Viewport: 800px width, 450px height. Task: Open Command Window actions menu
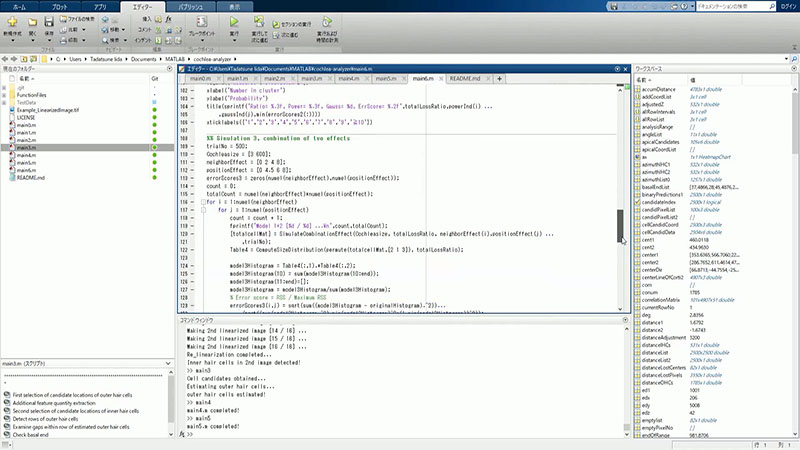625,320
